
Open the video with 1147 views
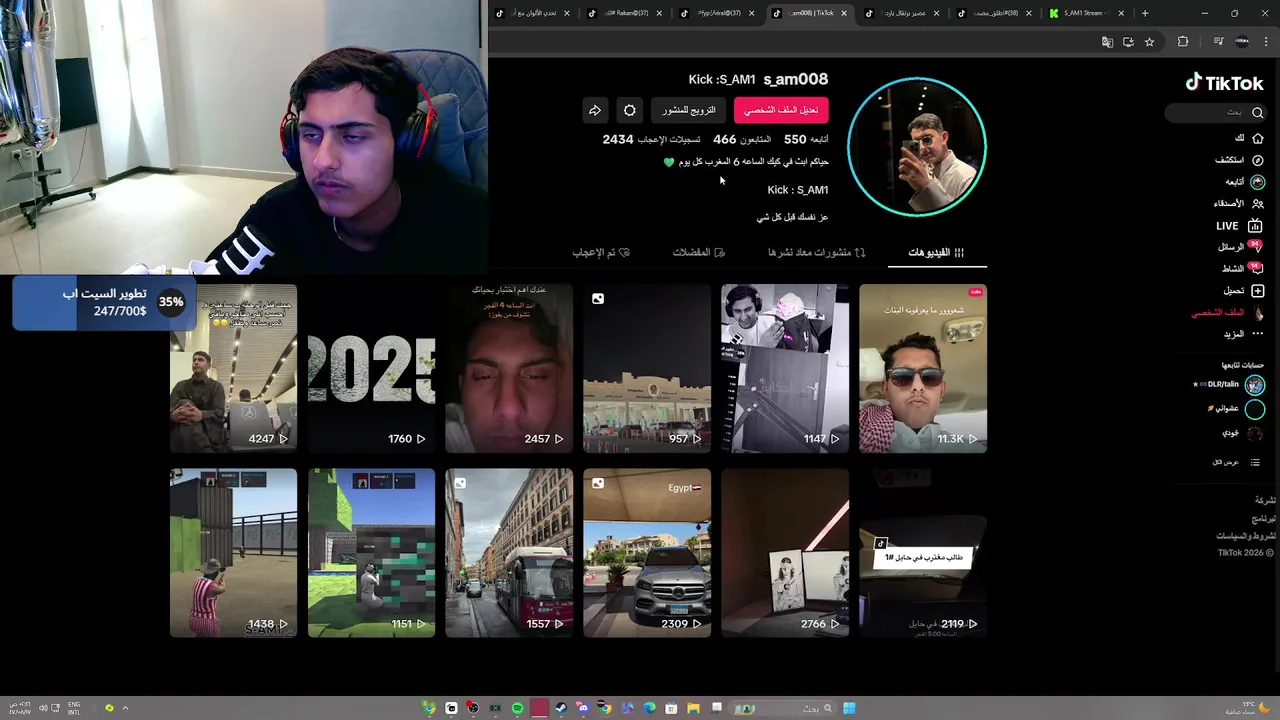[x=785, y=368]
